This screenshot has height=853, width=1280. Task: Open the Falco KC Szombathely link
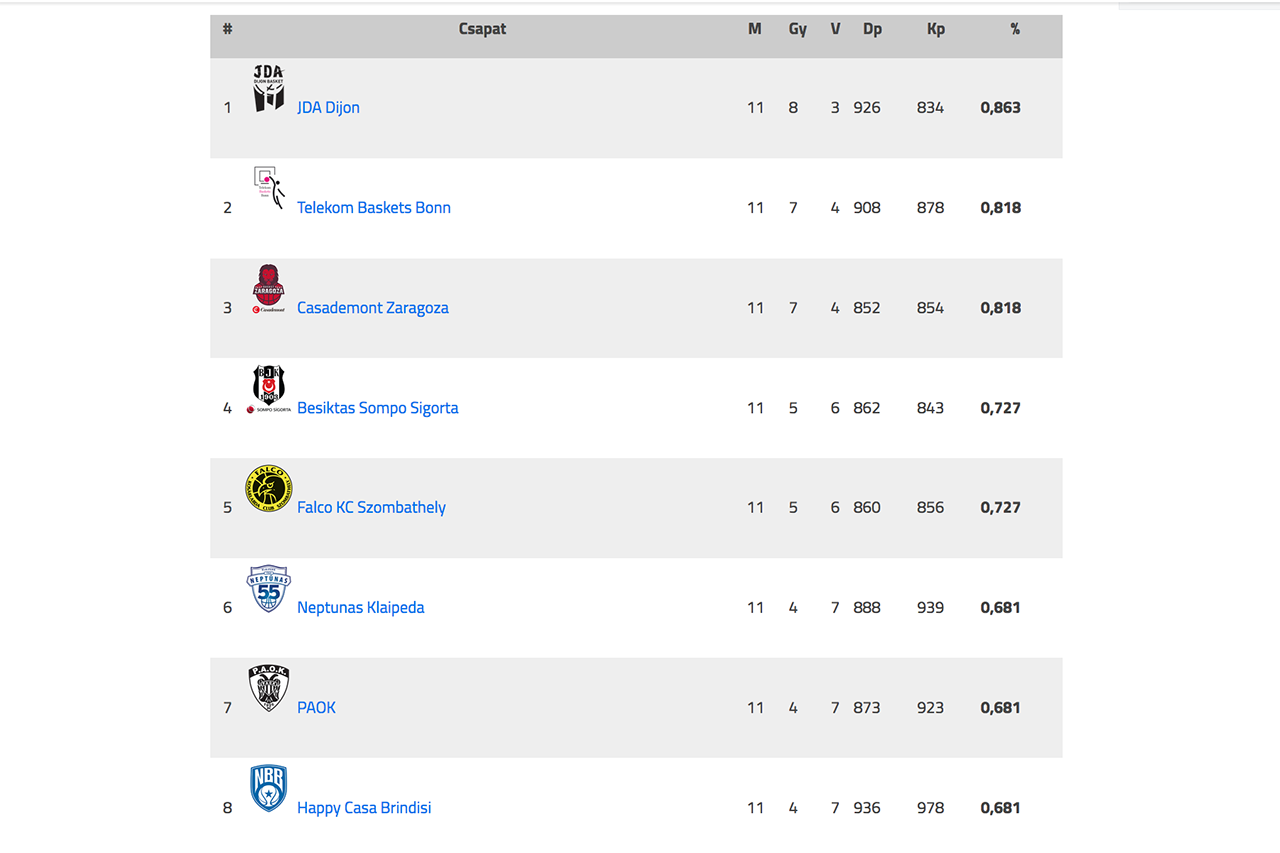pyautogui.click(x=371, y=508)
